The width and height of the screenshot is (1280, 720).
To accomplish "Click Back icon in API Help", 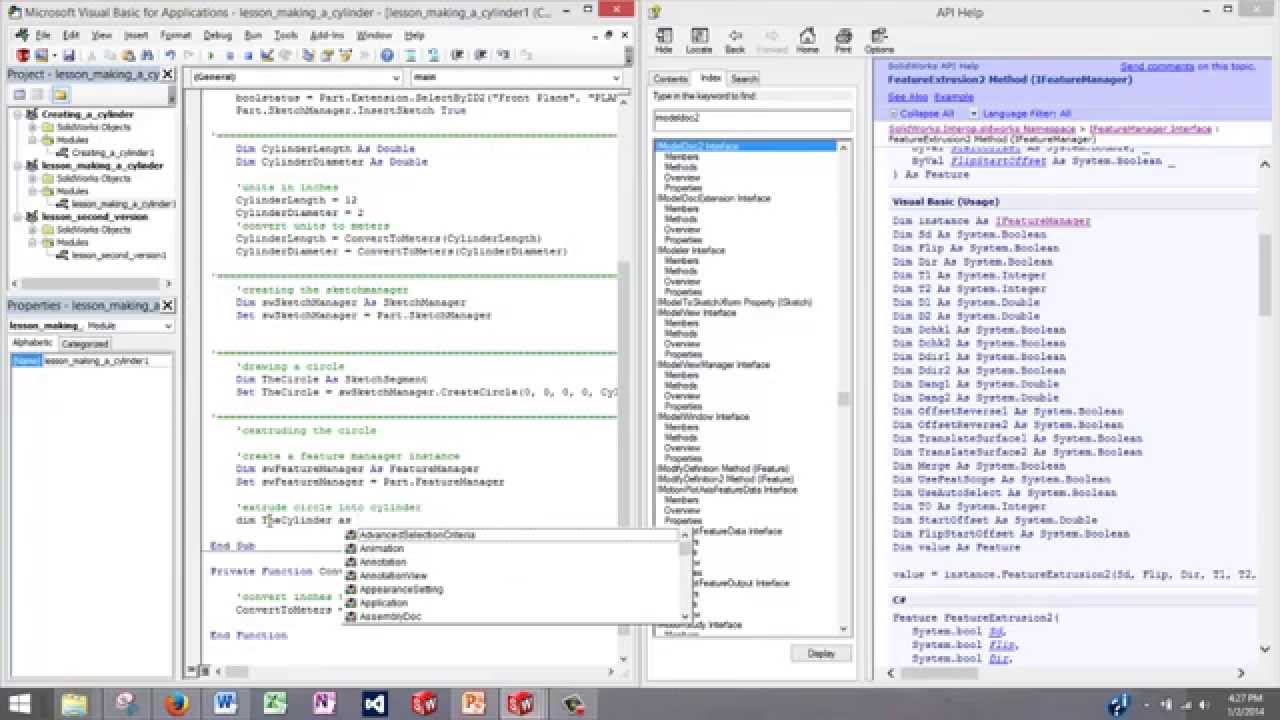I will tap(735, 40).
